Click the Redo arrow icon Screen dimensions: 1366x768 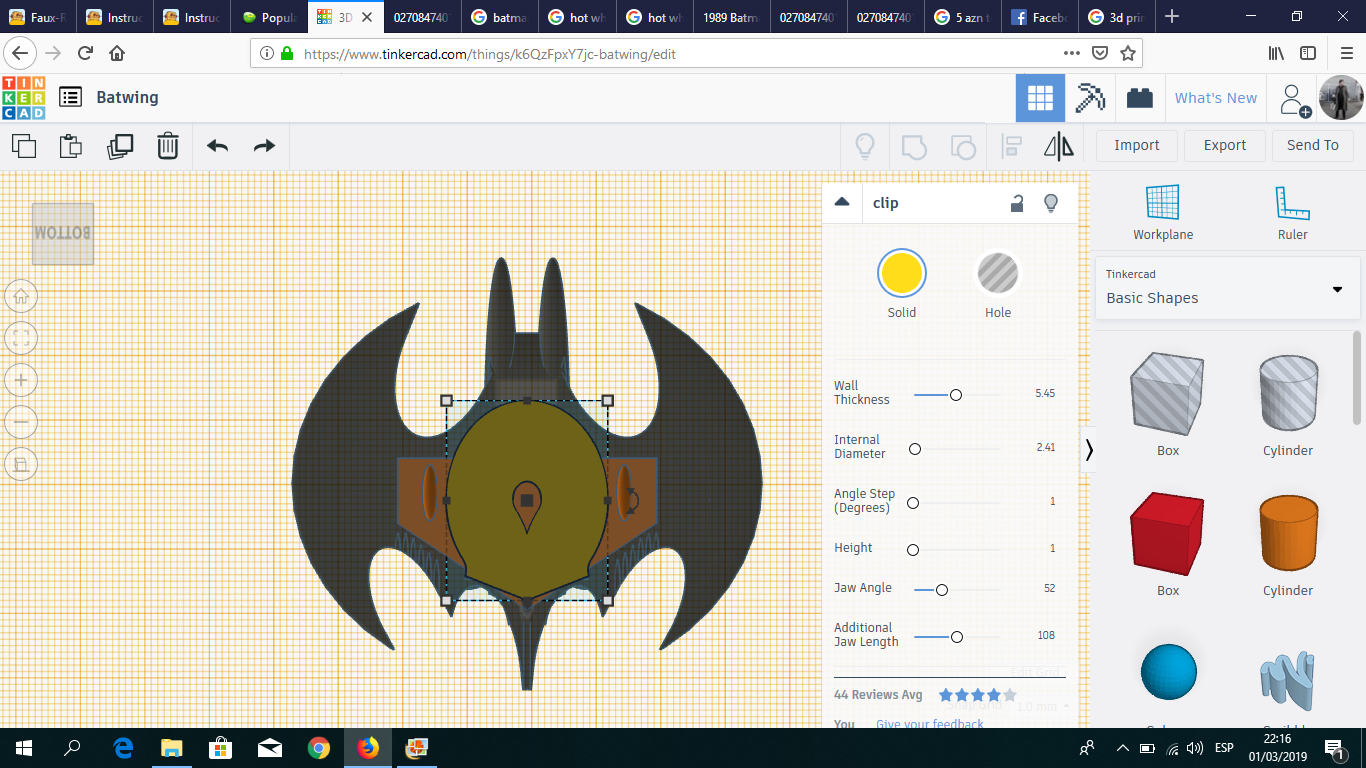click(264, 146)
